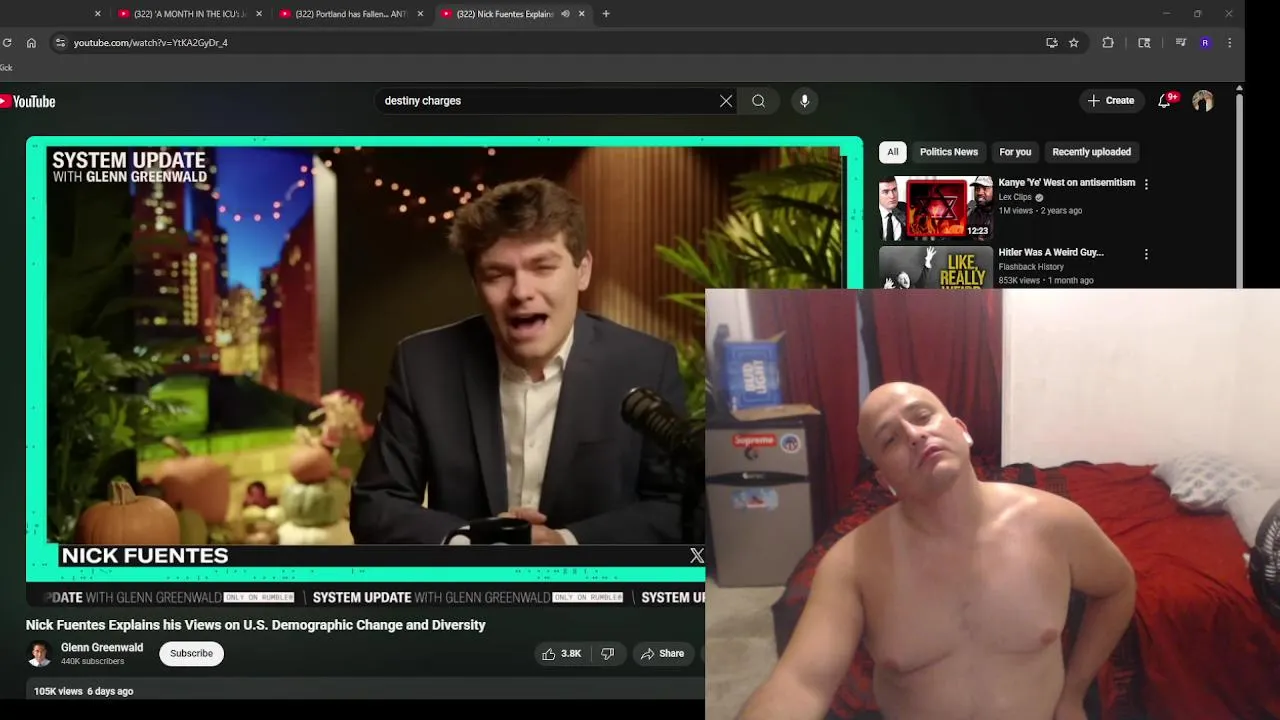
Task: Open YouTube account avatar menu
Action: click(x=1203, y=101)
